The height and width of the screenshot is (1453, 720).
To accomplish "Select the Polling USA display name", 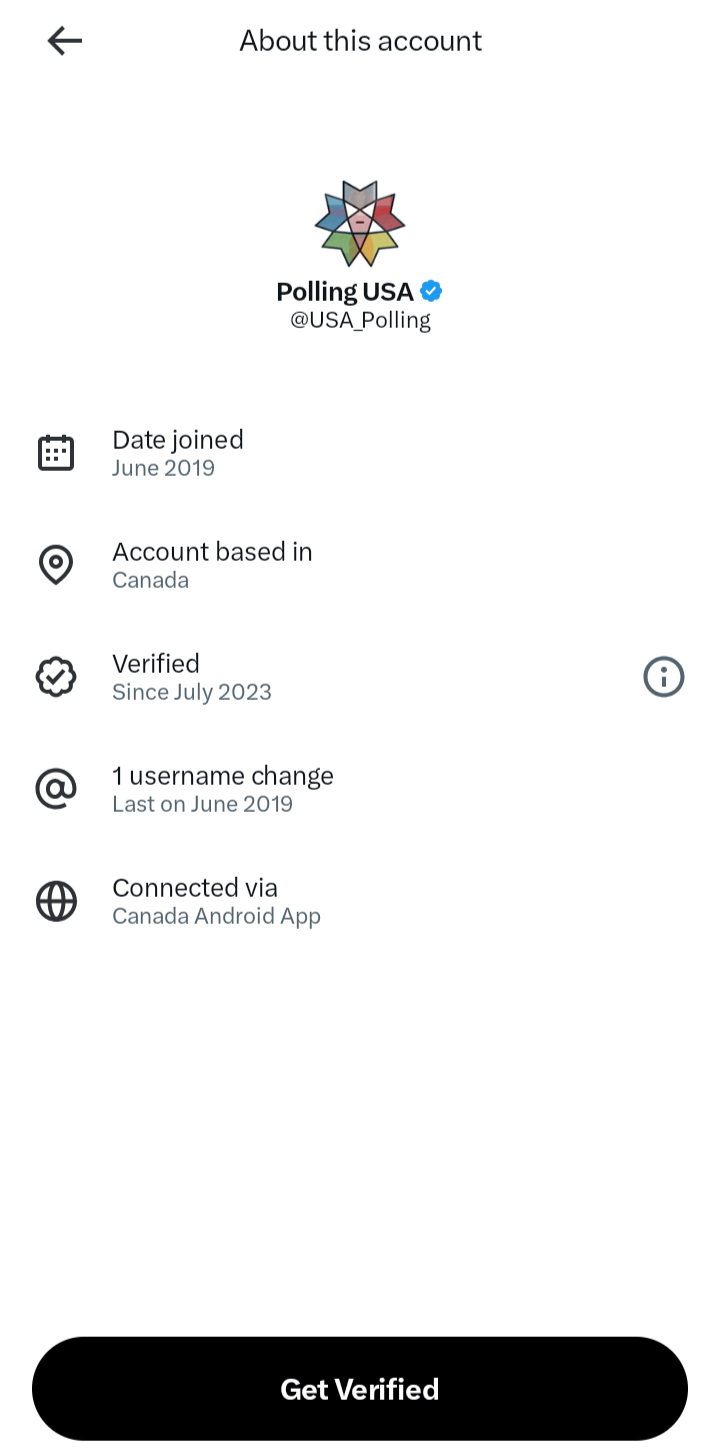I will click(x=345, y=292).
